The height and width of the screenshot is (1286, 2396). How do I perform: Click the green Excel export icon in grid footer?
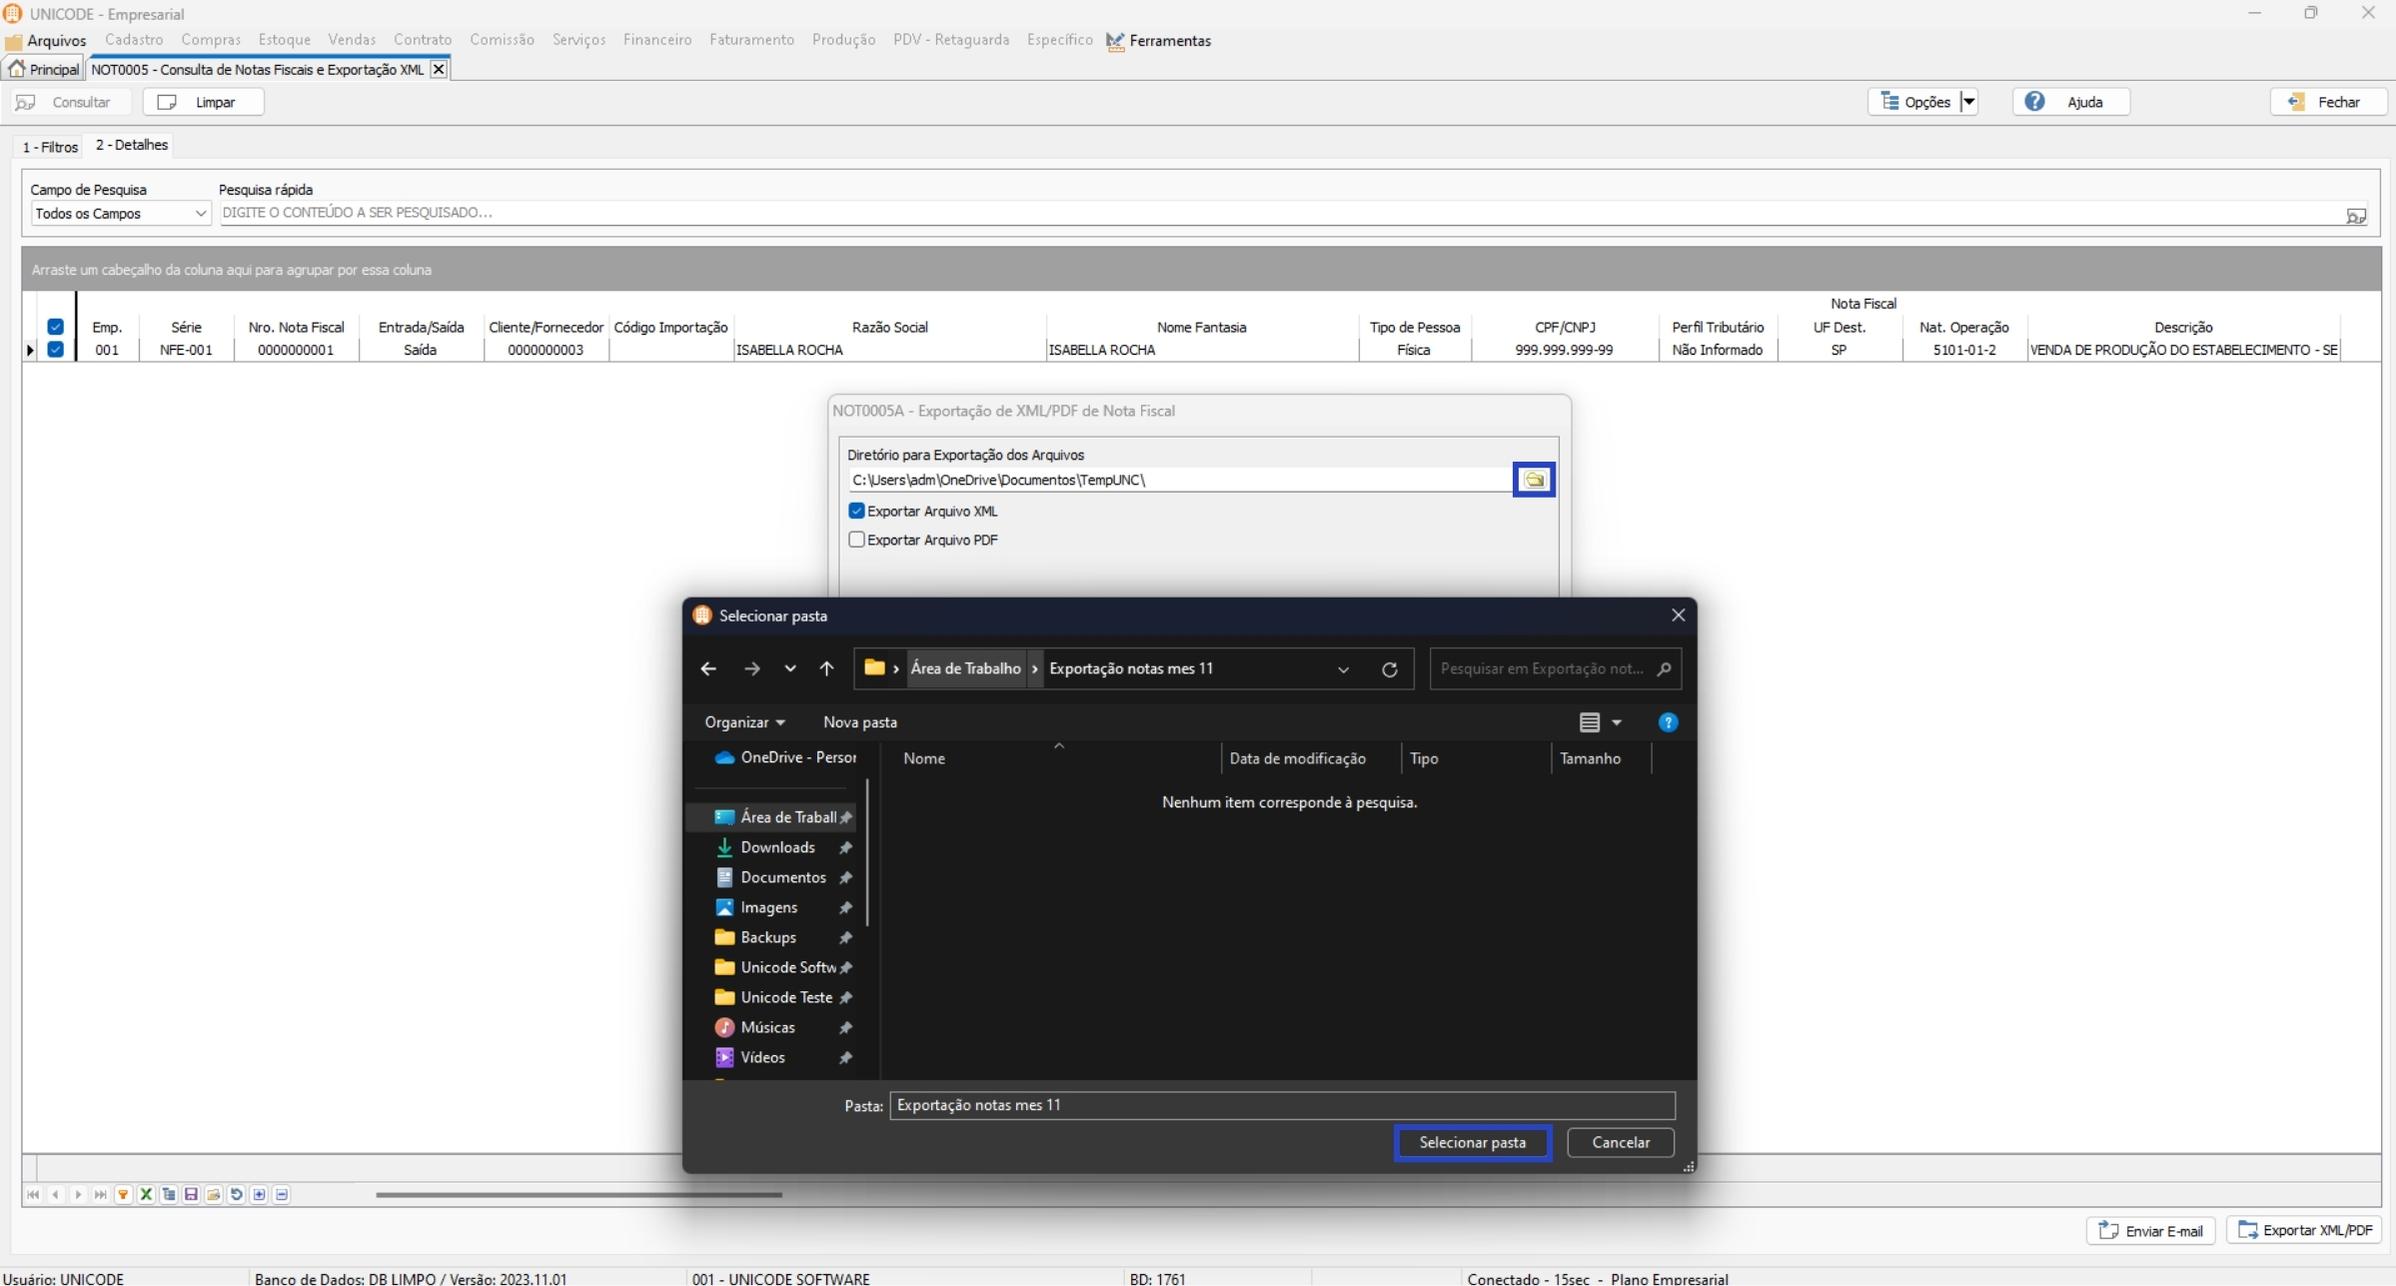click(x=146, y=1194)
